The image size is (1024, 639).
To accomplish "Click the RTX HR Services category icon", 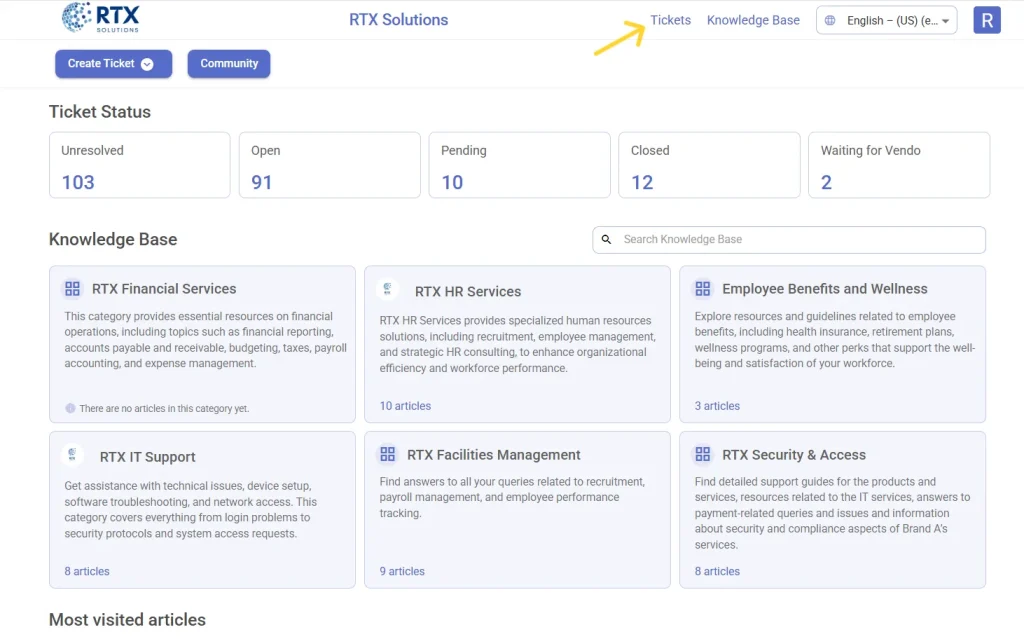I will point(388,290).
